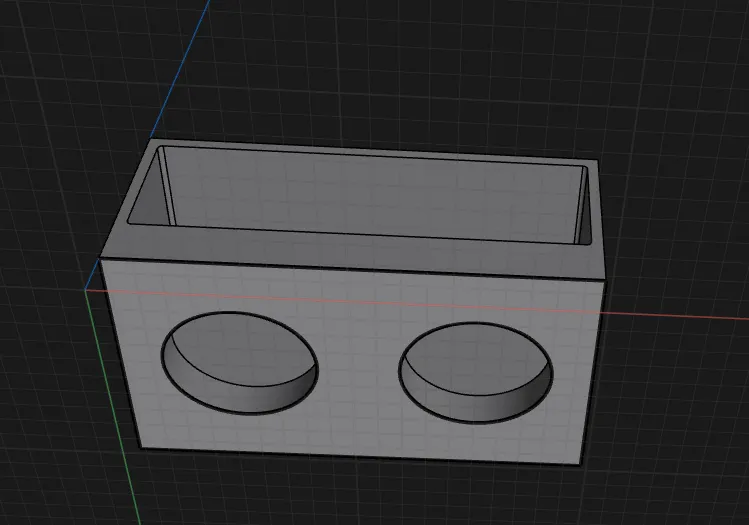
Task: Select the left circular hole on the block
Action: click(240, 363)
